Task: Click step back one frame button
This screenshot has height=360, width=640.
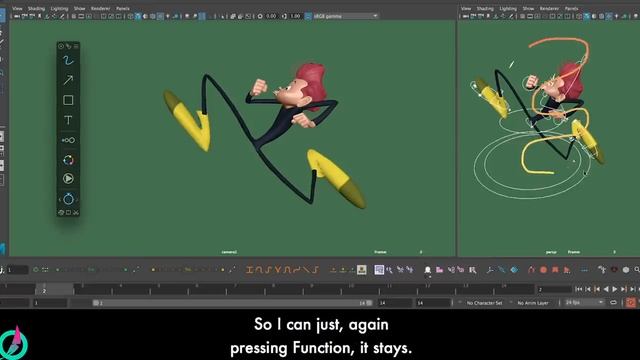Action: point(588,289)
